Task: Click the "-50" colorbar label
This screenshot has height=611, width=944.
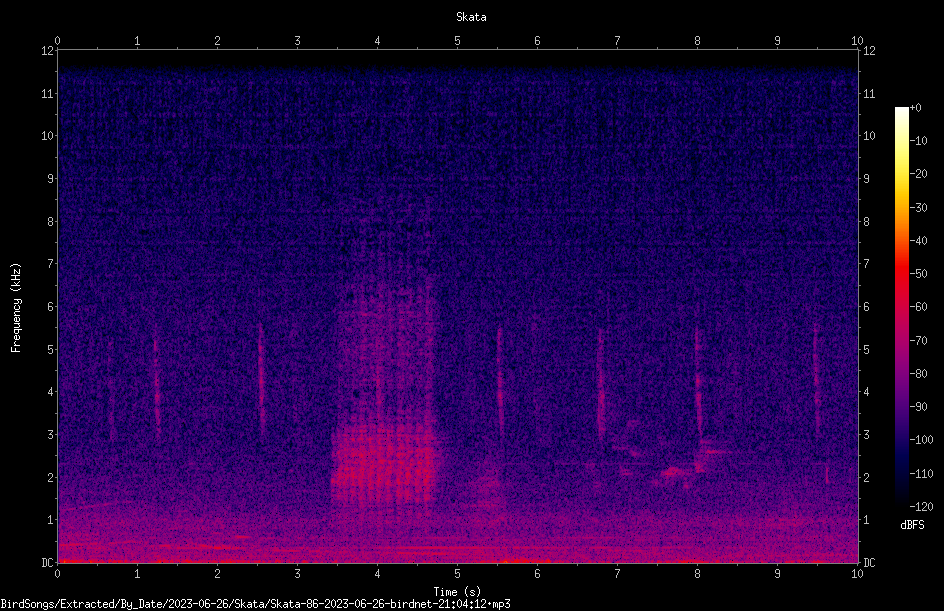Action: click(x=918, y=274)
